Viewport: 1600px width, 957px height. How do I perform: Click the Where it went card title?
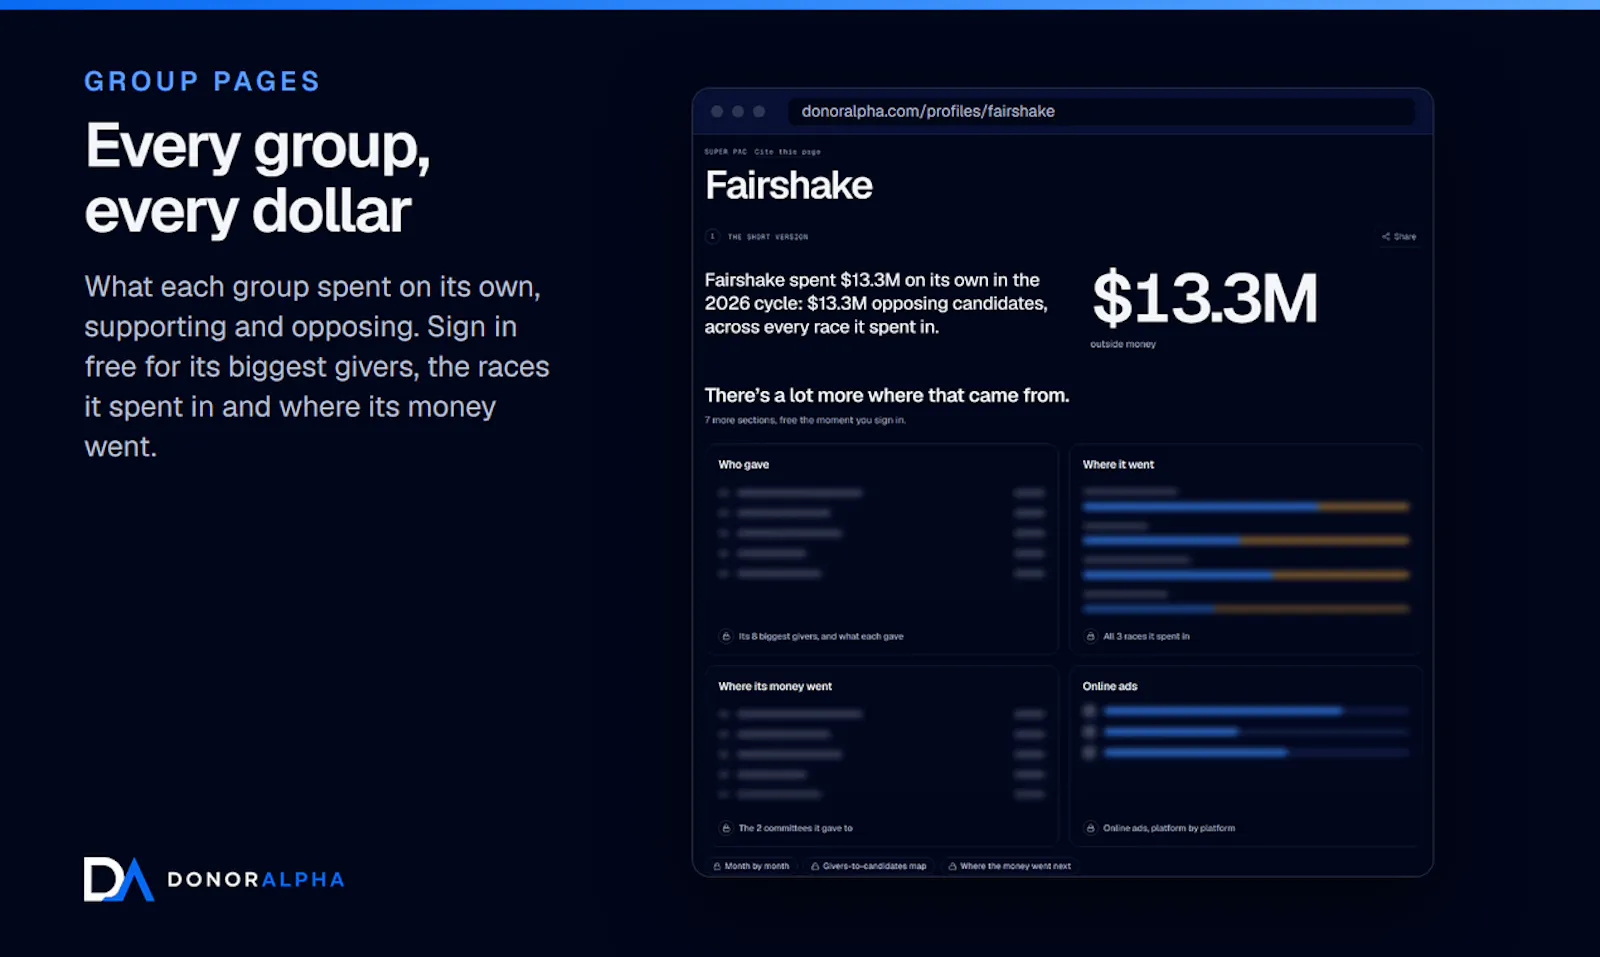(1118, 465)
